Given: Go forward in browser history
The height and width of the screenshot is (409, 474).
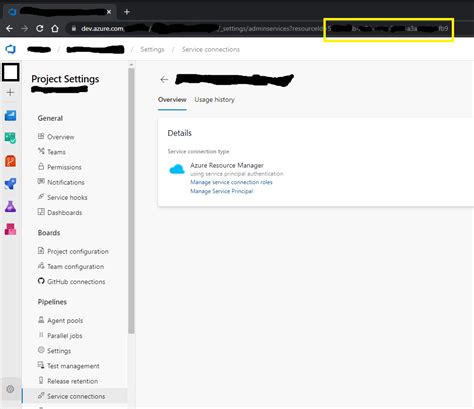Looking at the screenshot, I should pyautogui.click(x=25, y=29).
